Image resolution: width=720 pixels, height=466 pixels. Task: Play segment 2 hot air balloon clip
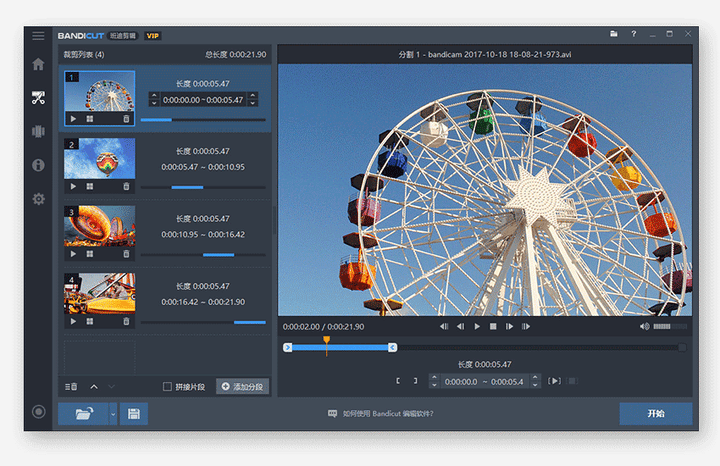[73, 186]
